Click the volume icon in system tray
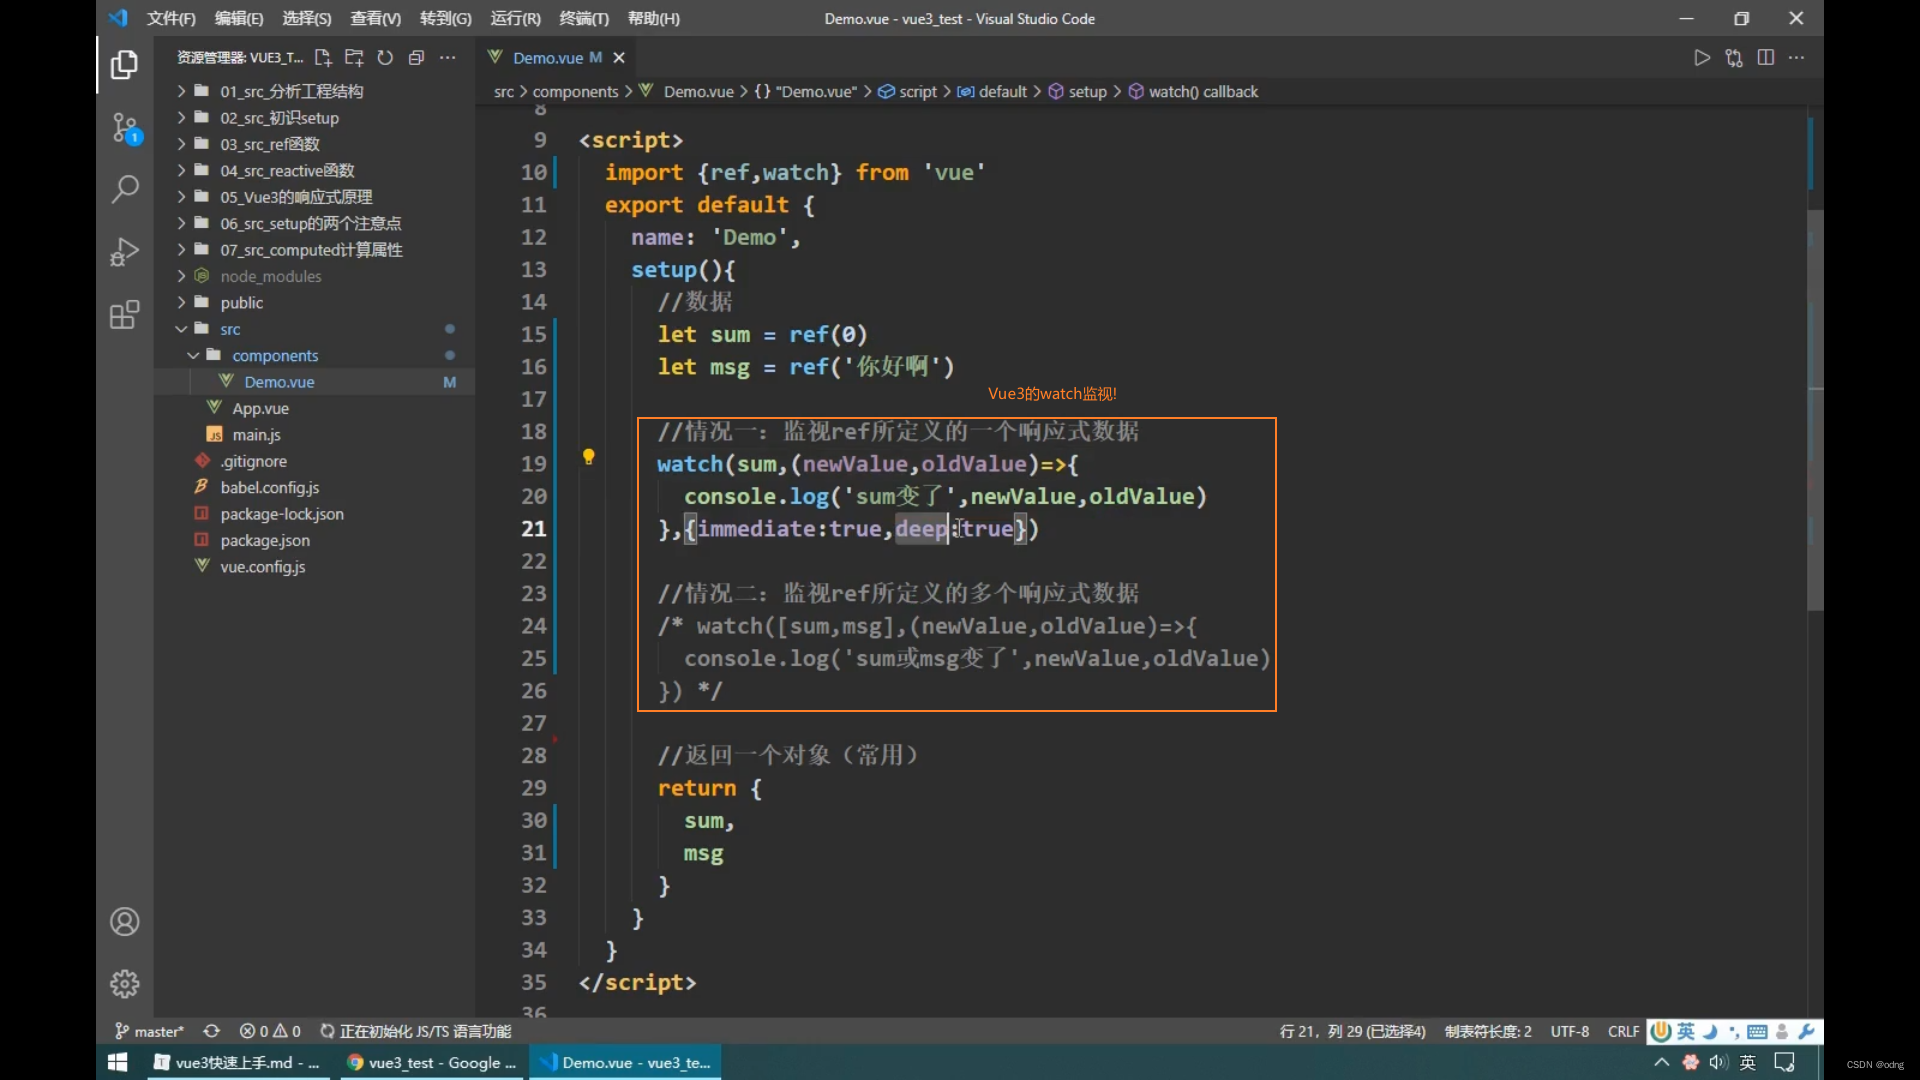This screenshot has height=1080, width=1920. pyautogui.click(x=1719, y=1062)
